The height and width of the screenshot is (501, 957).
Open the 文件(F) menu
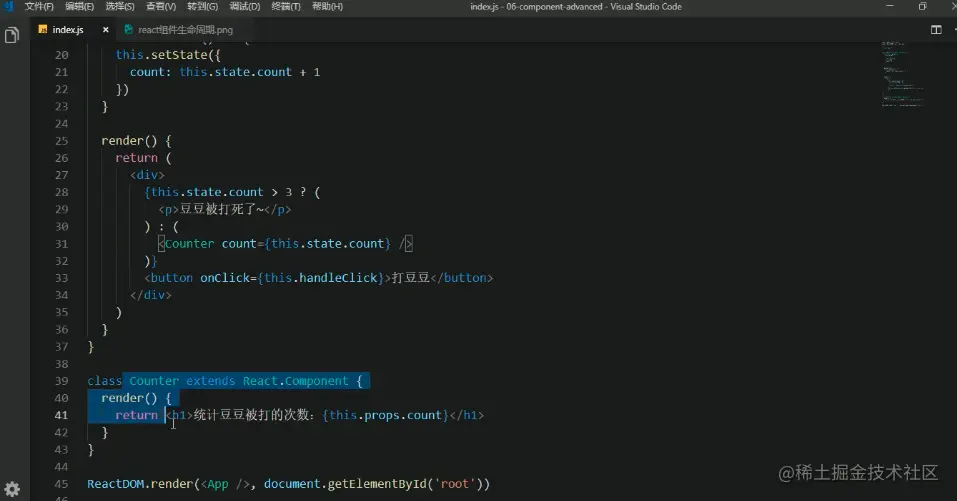pos(39,6)
